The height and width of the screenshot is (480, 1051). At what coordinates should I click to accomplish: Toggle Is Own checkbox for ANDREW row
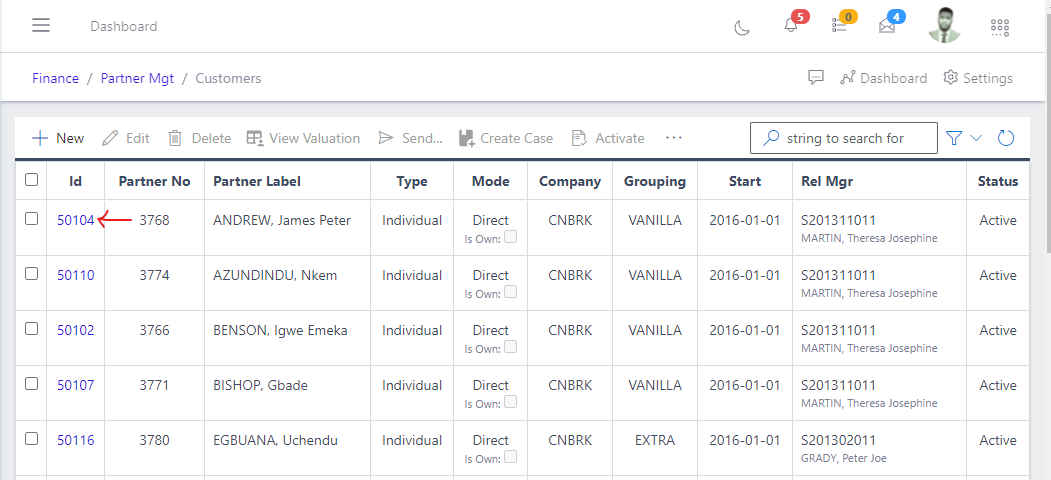tap(511, 237)
